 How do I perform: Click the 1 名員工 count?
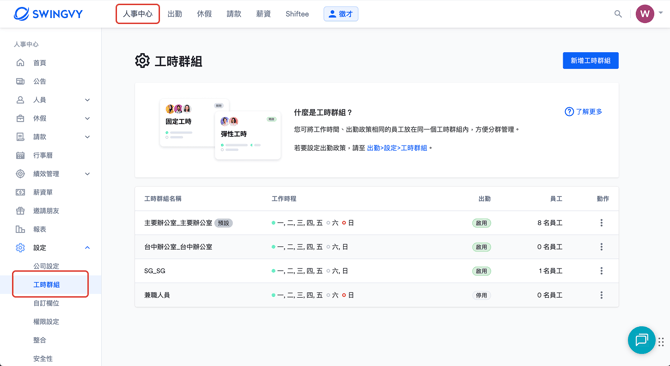pyautogui.click(x=550, y=271)
